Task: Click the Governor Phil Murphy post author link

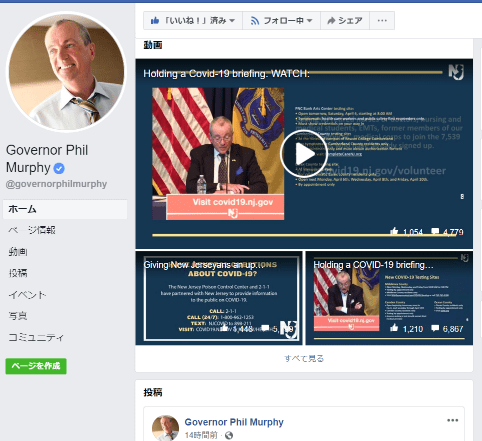Action: pos(234,422)
